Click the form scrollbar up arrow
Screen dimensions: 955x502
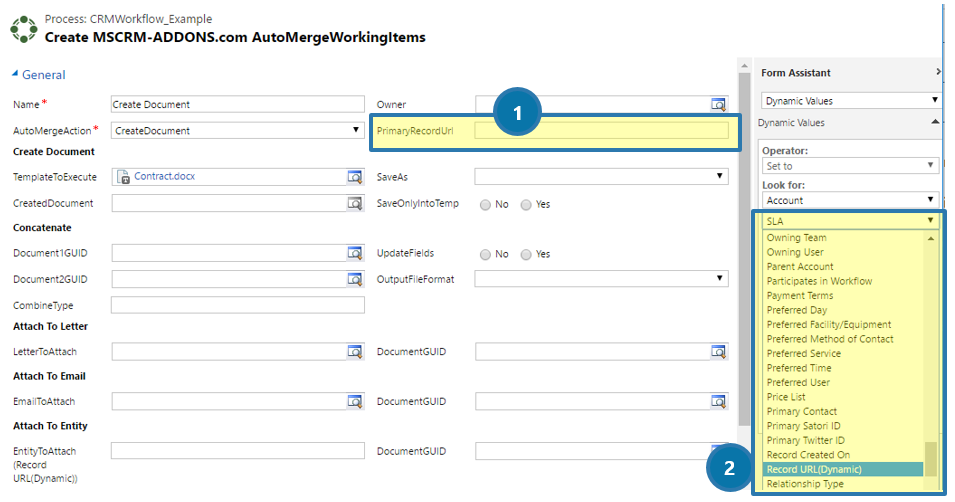point(744,65)
